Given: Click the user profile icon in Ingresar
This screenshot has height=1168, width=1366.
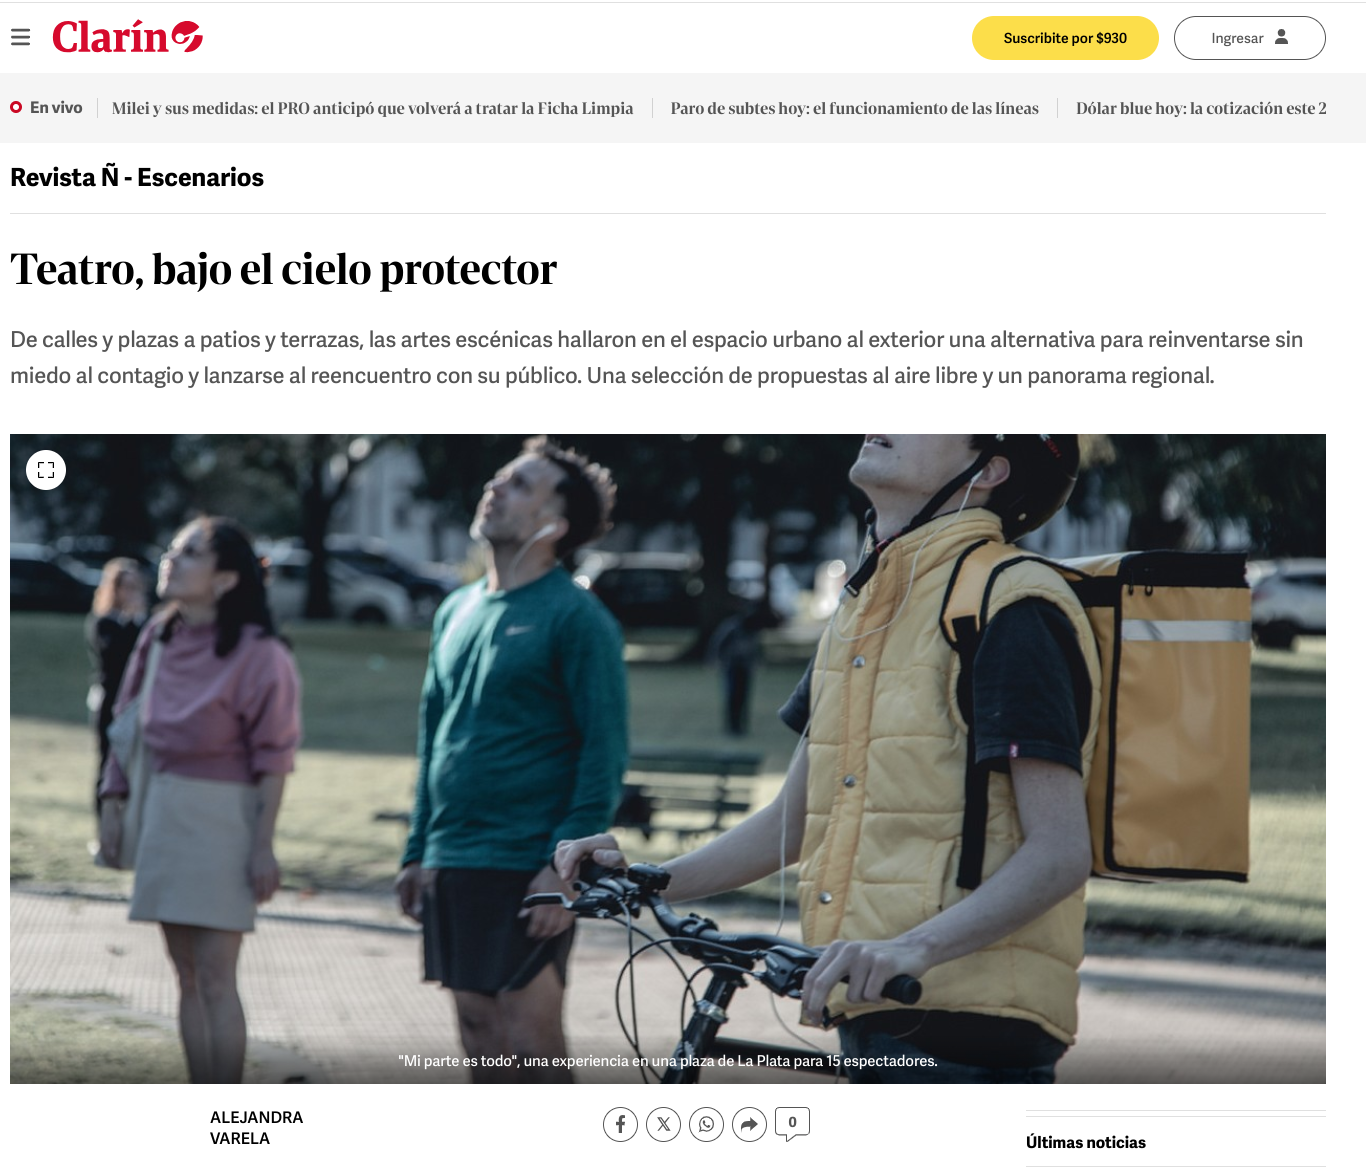Looking at the screenshot, I should pyautogui.click(x=1281, y=37).
